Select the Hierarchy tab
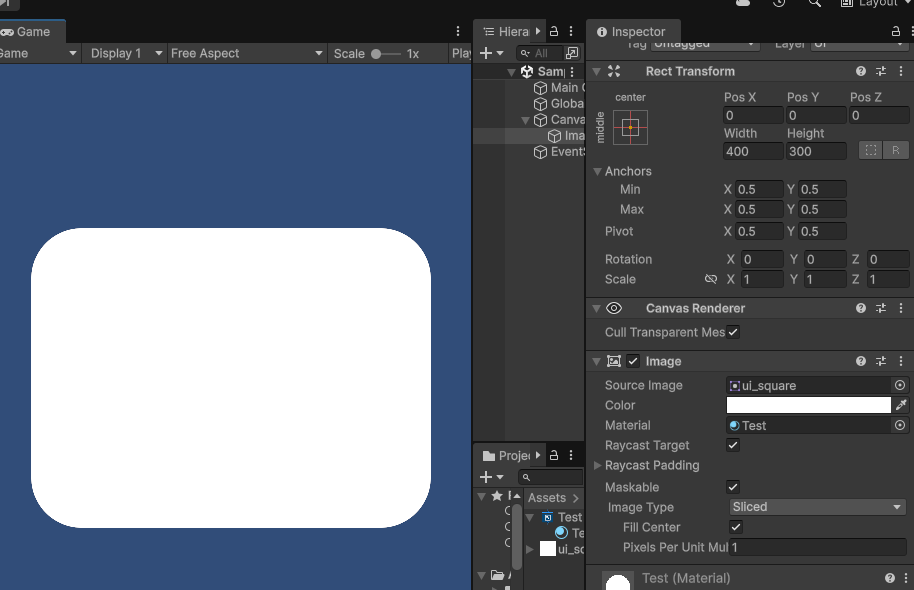The width and height of the screenshot is (914, 590). [x=508, y=31]
